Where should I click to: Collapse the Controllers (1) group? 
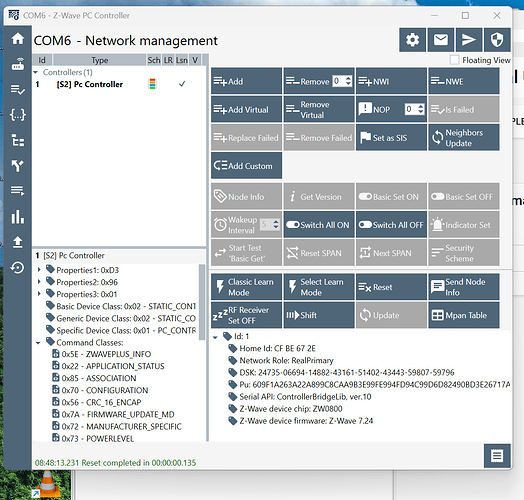[36, 72]
